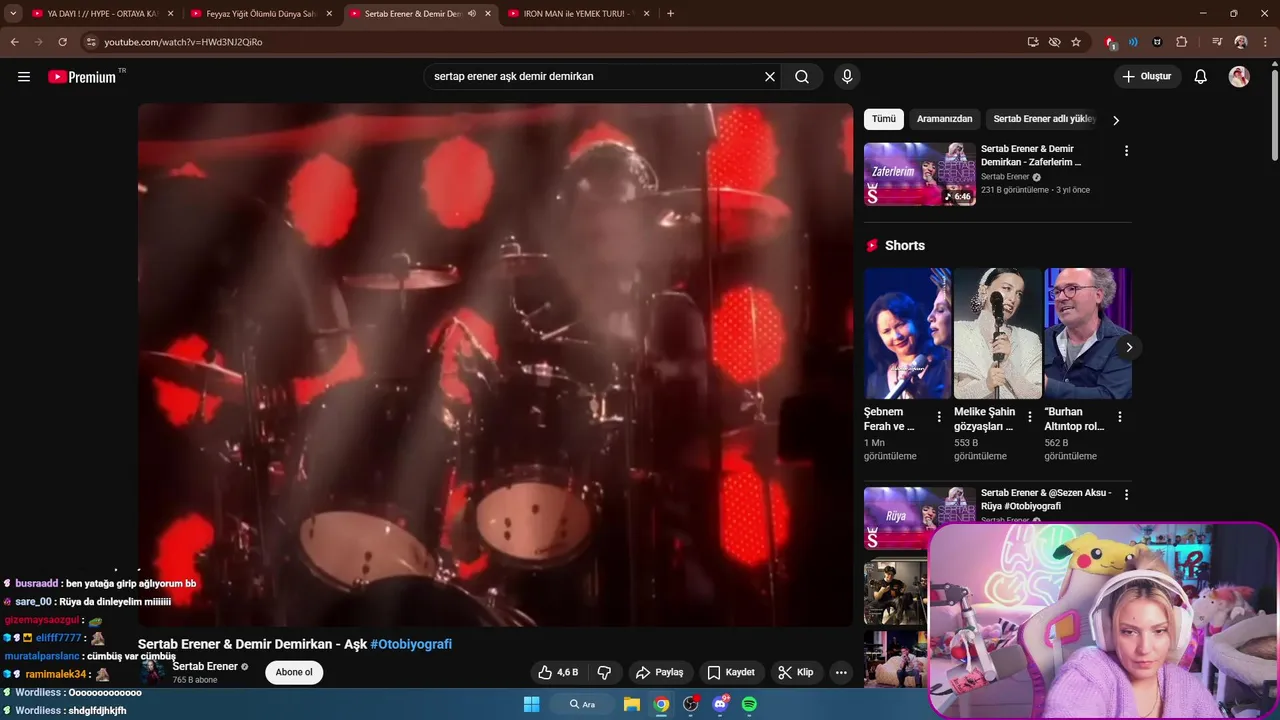Open Discord from taskbar
The image size is (1280, 720).
721,704
